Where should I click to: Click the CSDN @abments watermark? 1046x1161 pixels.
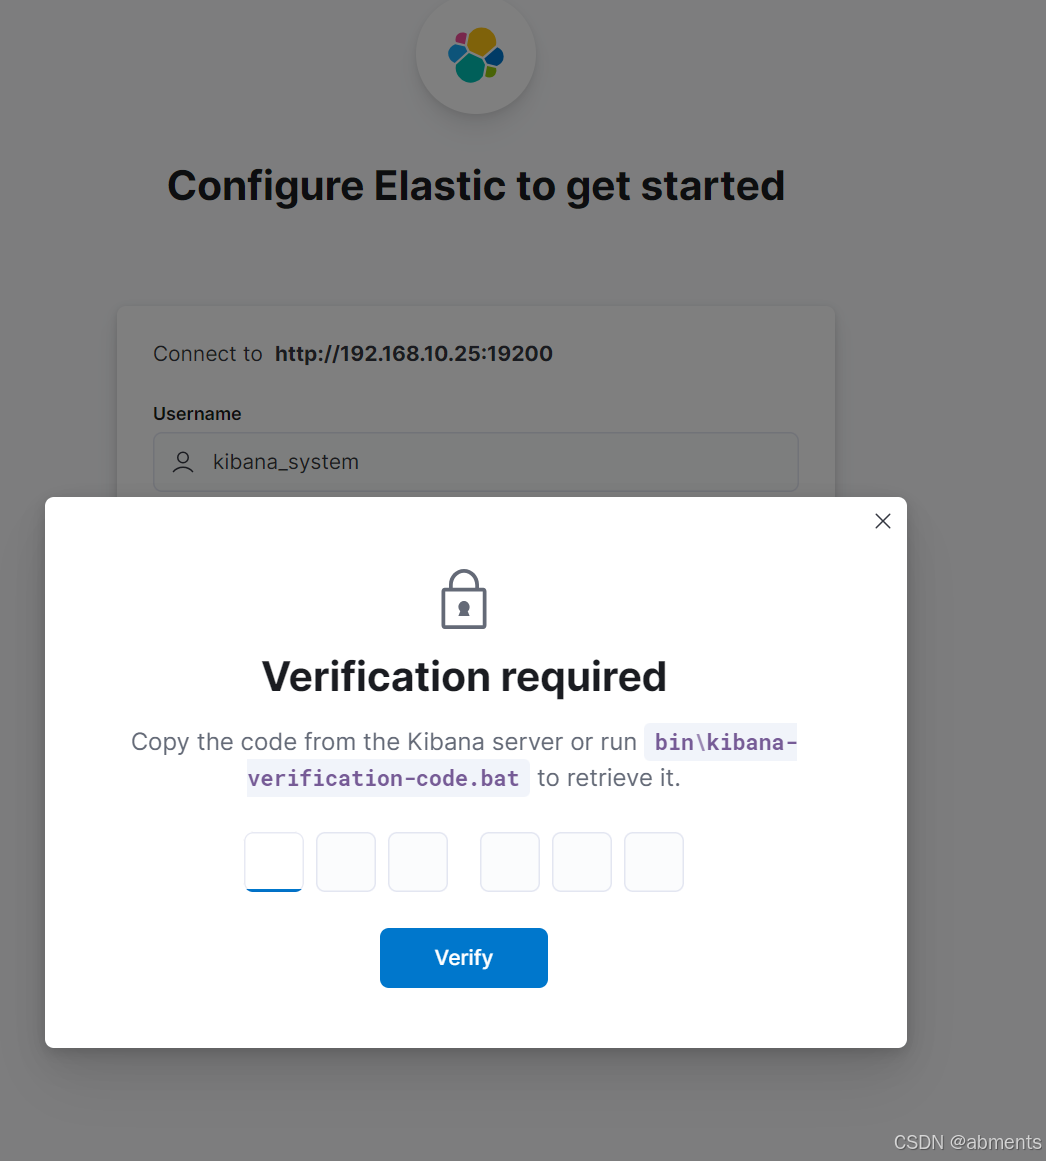pyautogui.click(x=967, y=1142)
